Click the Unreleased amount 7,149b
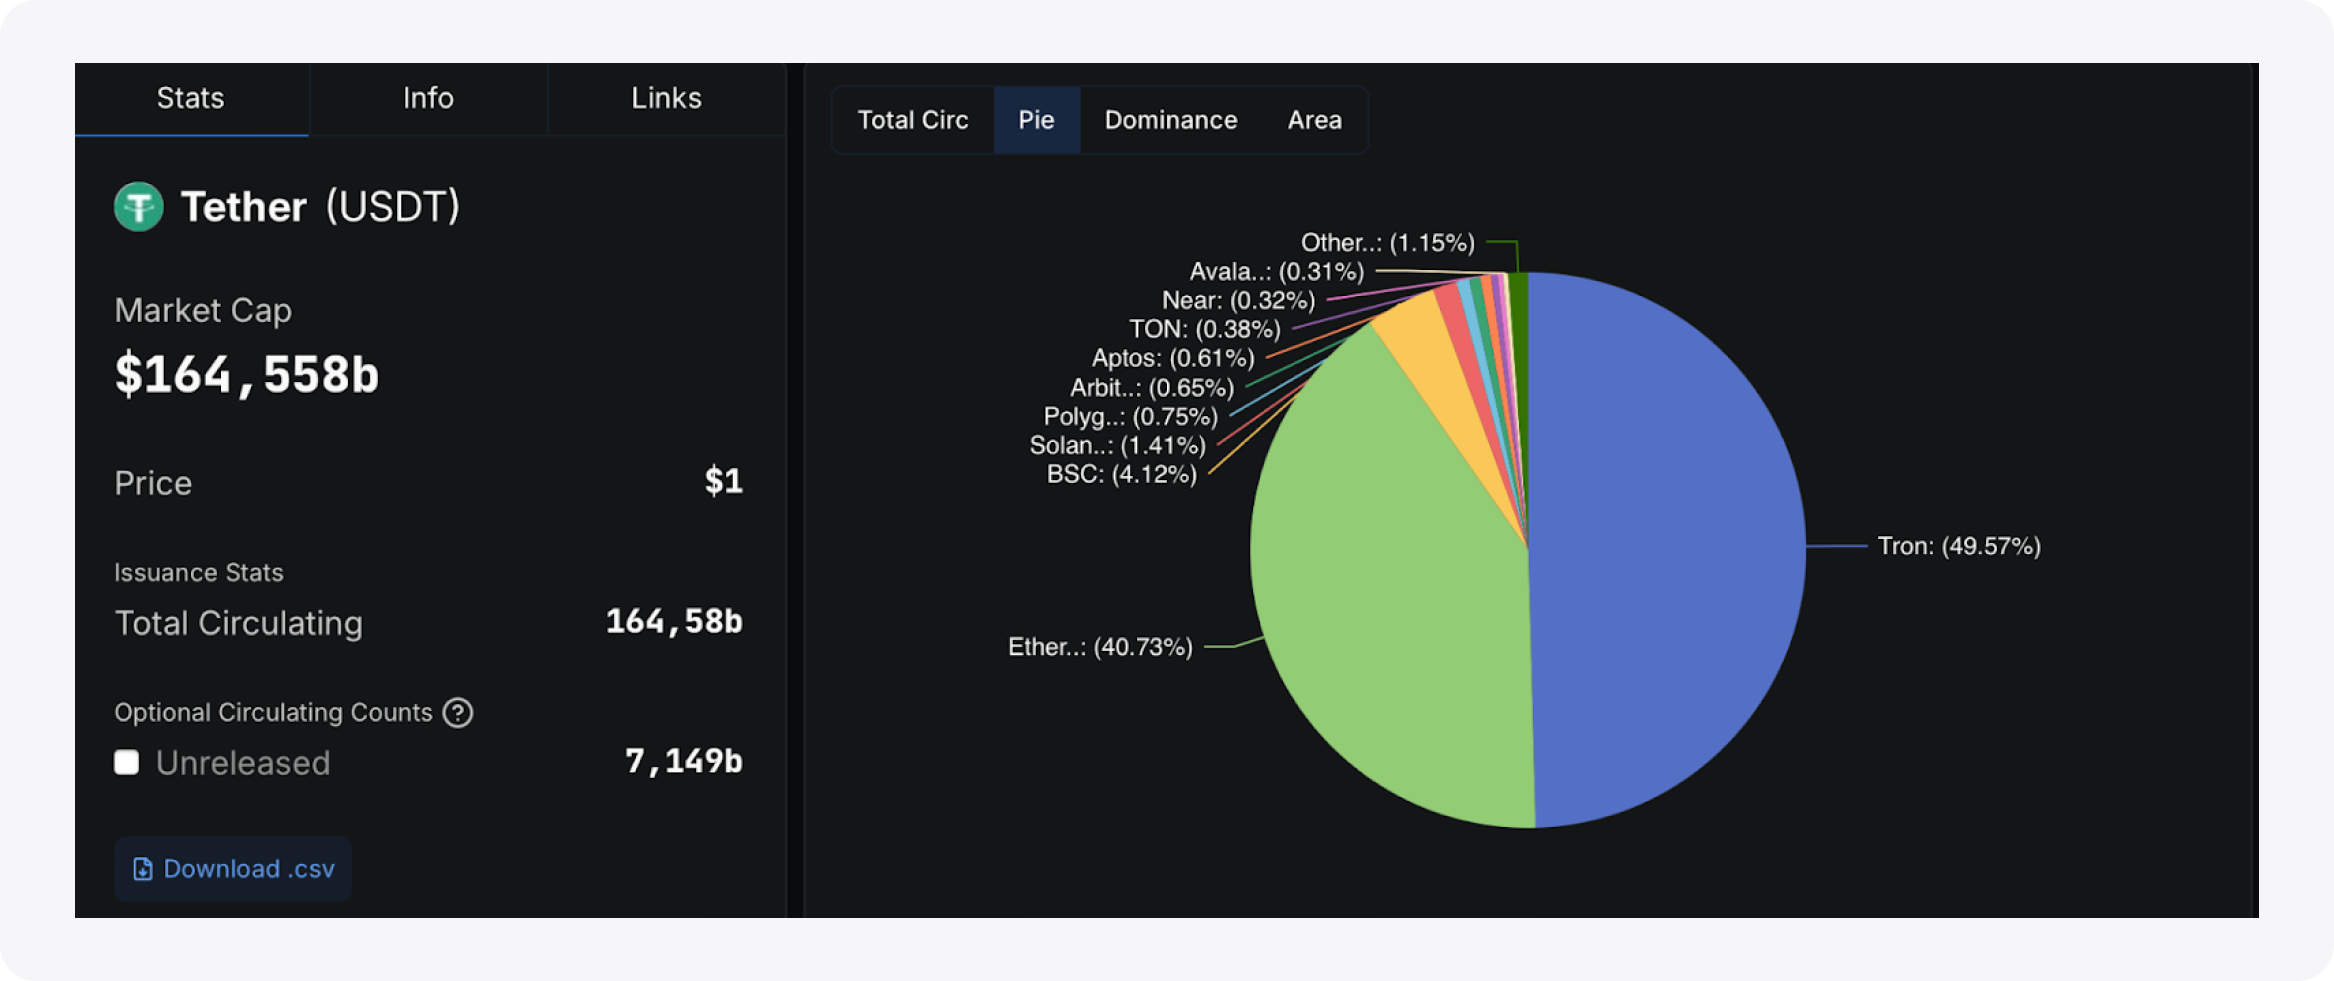 tap(684, 762)
